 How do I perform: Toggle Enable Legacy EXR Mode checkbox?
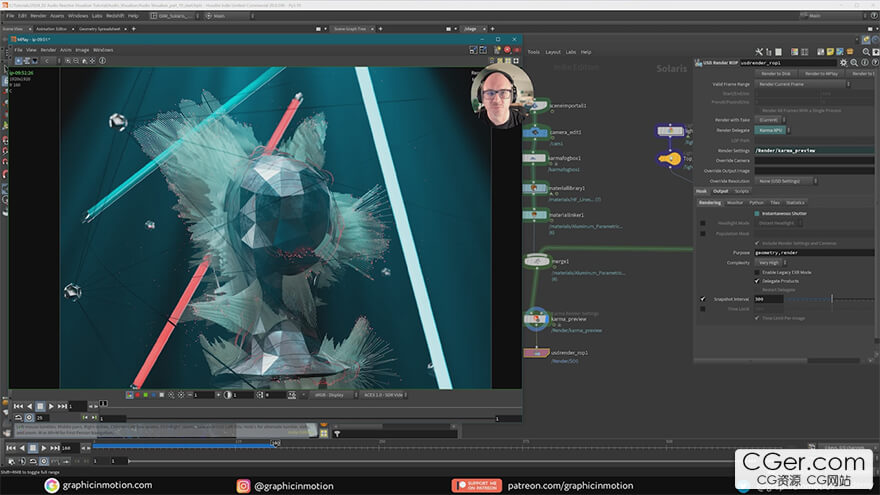coord(757,272)
